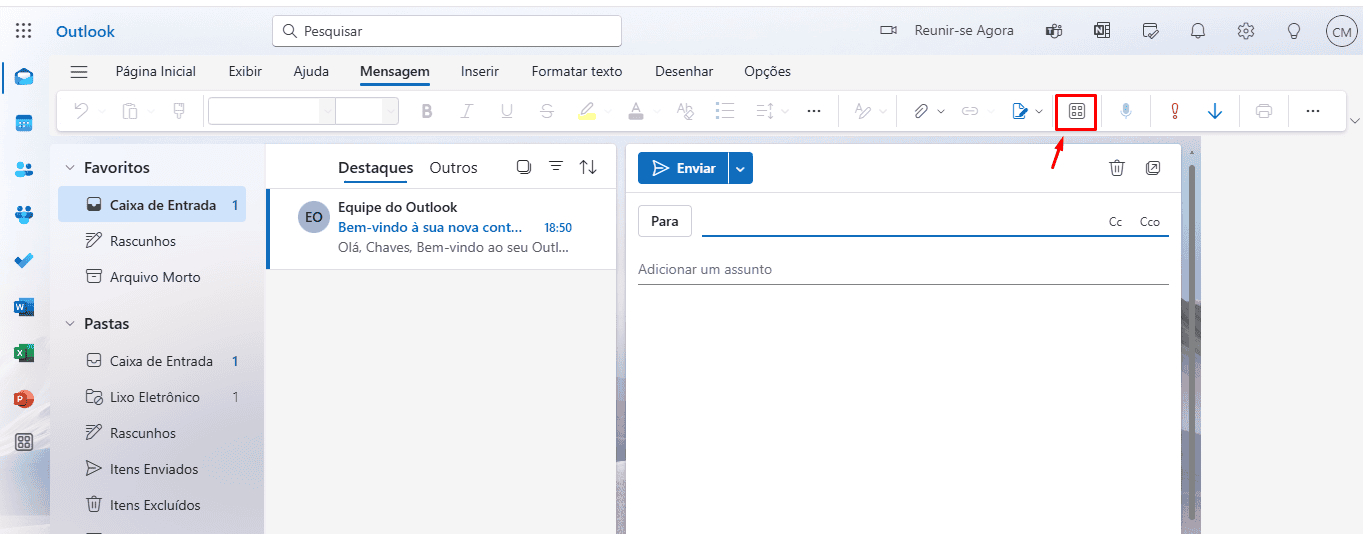Attach a file using the paperclip icon

coord(921,111)
